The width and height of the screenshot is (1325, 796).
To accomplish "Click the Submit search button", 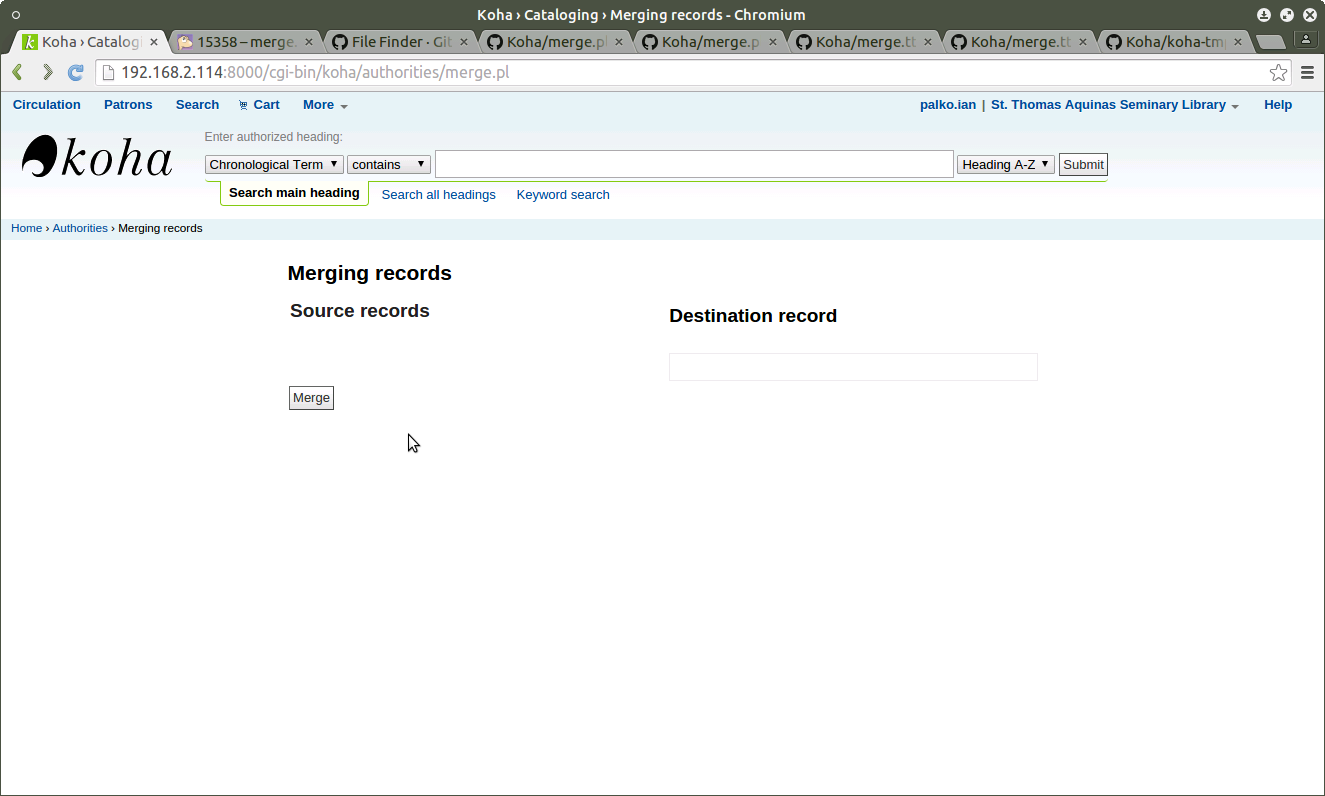I will pos(1083,165).
